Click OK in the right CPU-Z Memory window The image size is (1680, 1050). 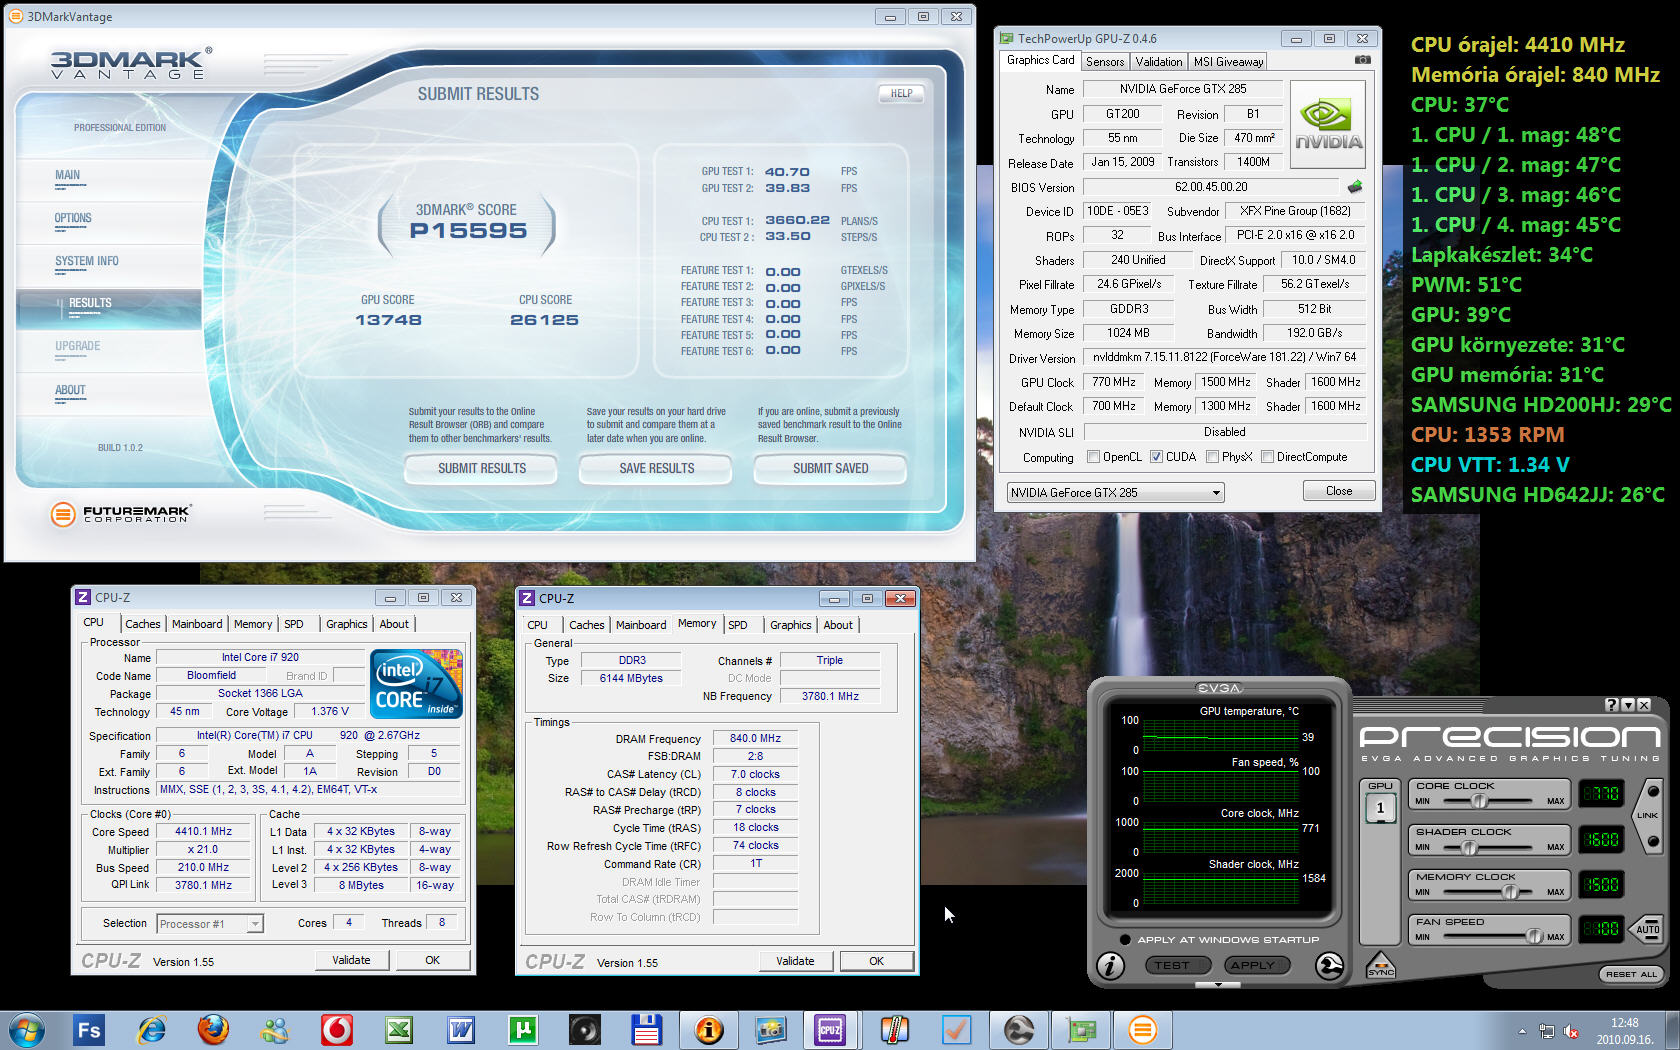[876, 961]
